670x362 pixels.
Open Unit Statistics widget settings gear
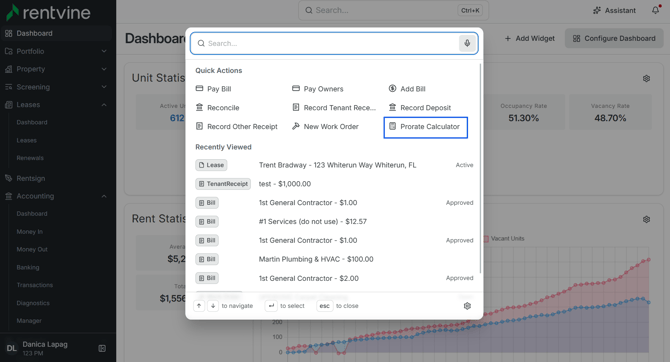pyautogui.click(x=646, y=78)
